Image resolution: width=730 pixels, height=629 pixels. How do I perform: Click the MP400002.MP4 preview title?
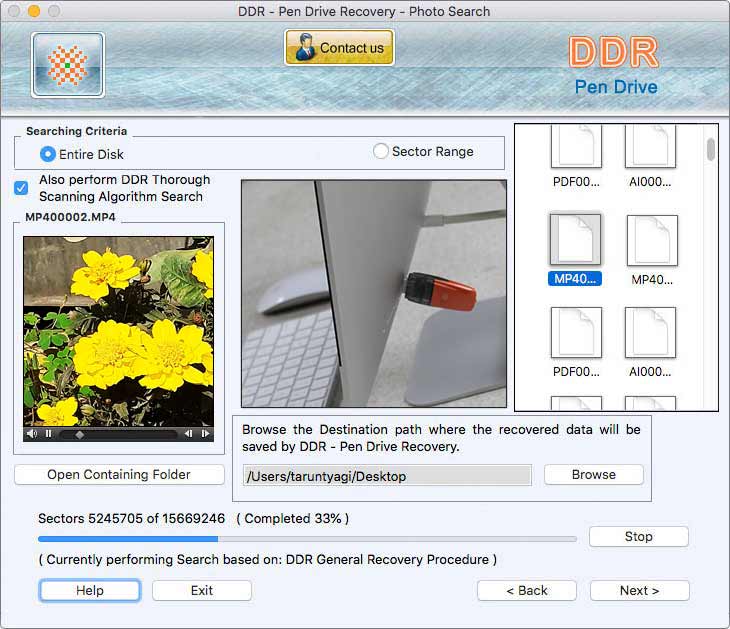(x=70, y=217)
